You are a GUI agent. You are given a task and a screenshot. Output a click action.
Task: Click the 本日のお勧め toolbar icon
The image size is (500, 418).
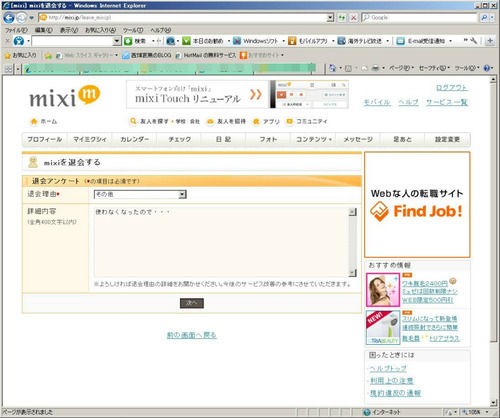point(186,41)
